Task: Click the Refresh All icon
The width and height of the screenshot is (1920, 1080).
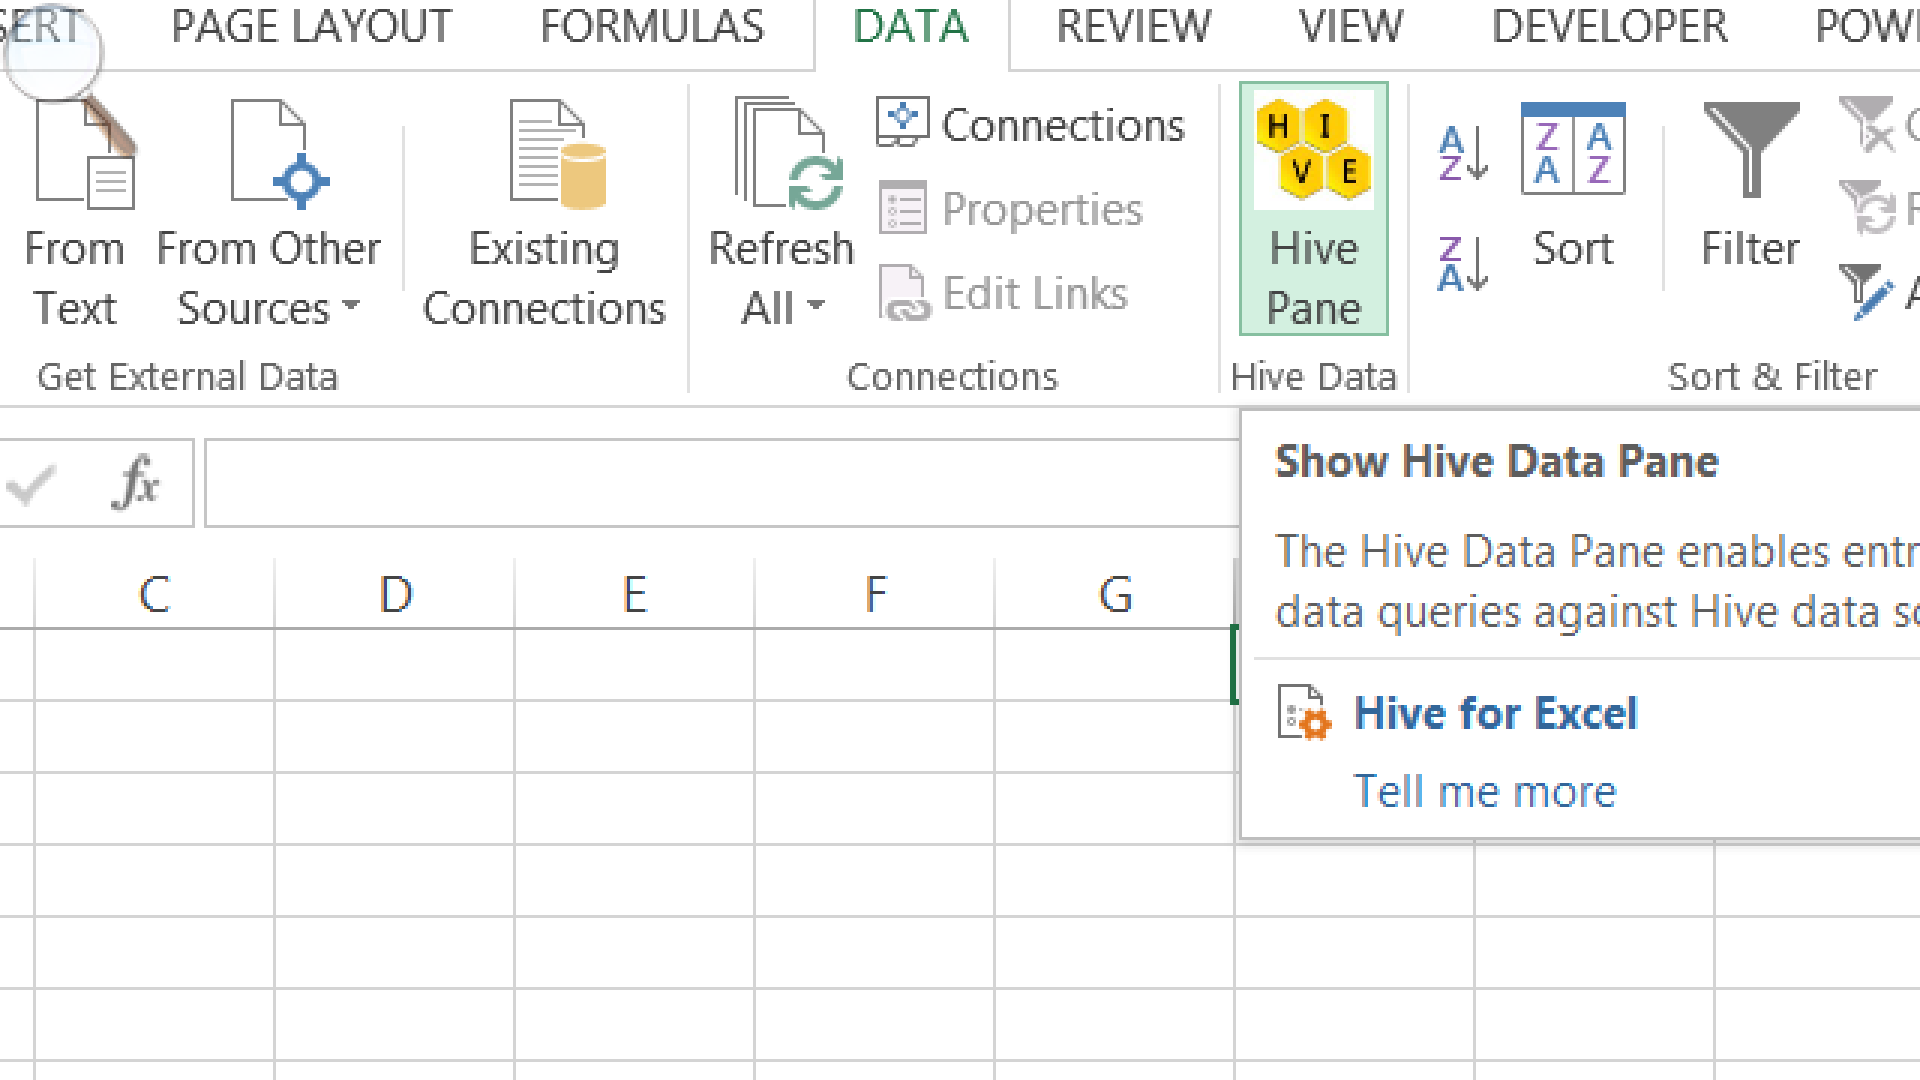Action: 788,155
